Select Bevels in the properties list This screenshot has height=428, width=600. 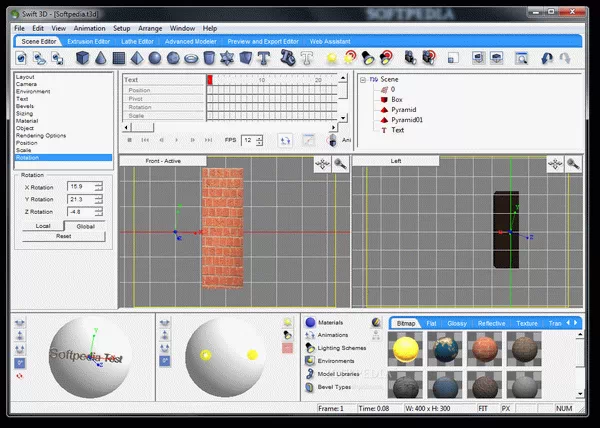pos(25,106)
